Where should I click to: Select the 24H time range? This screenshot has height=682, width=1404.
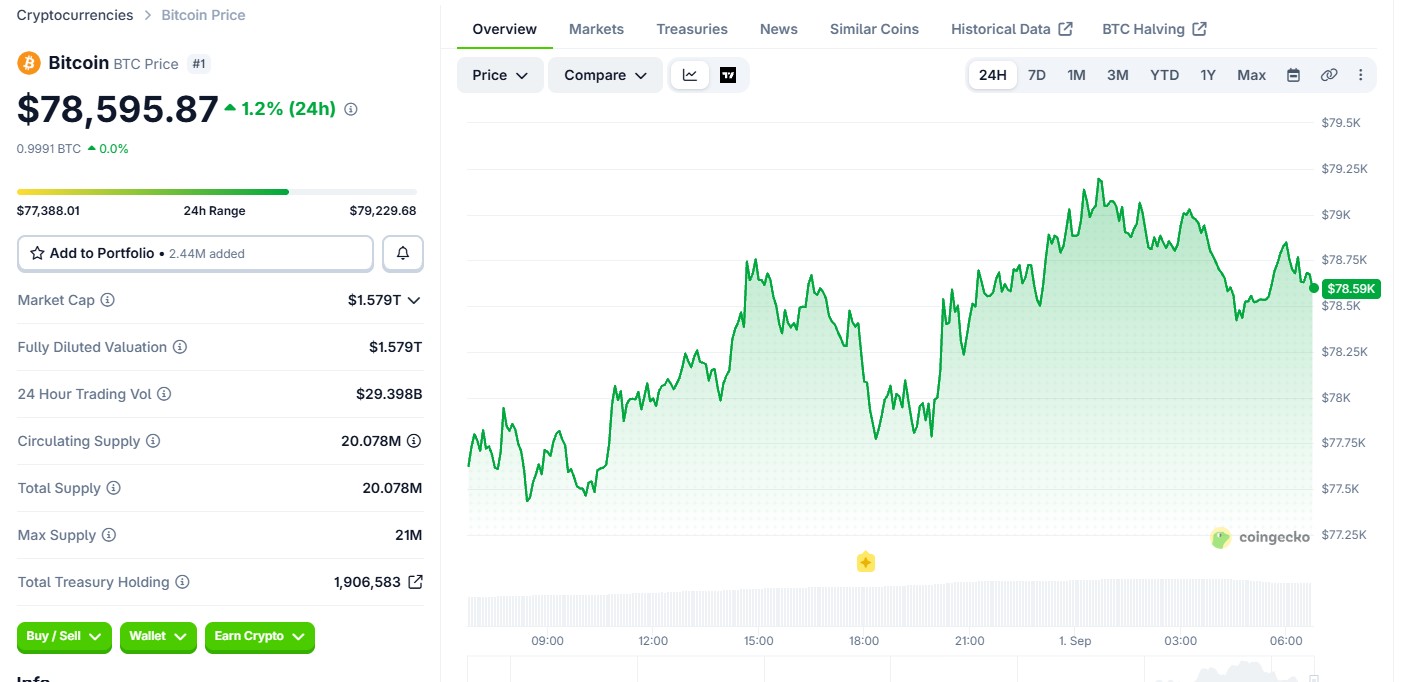[x=993, y=75]
